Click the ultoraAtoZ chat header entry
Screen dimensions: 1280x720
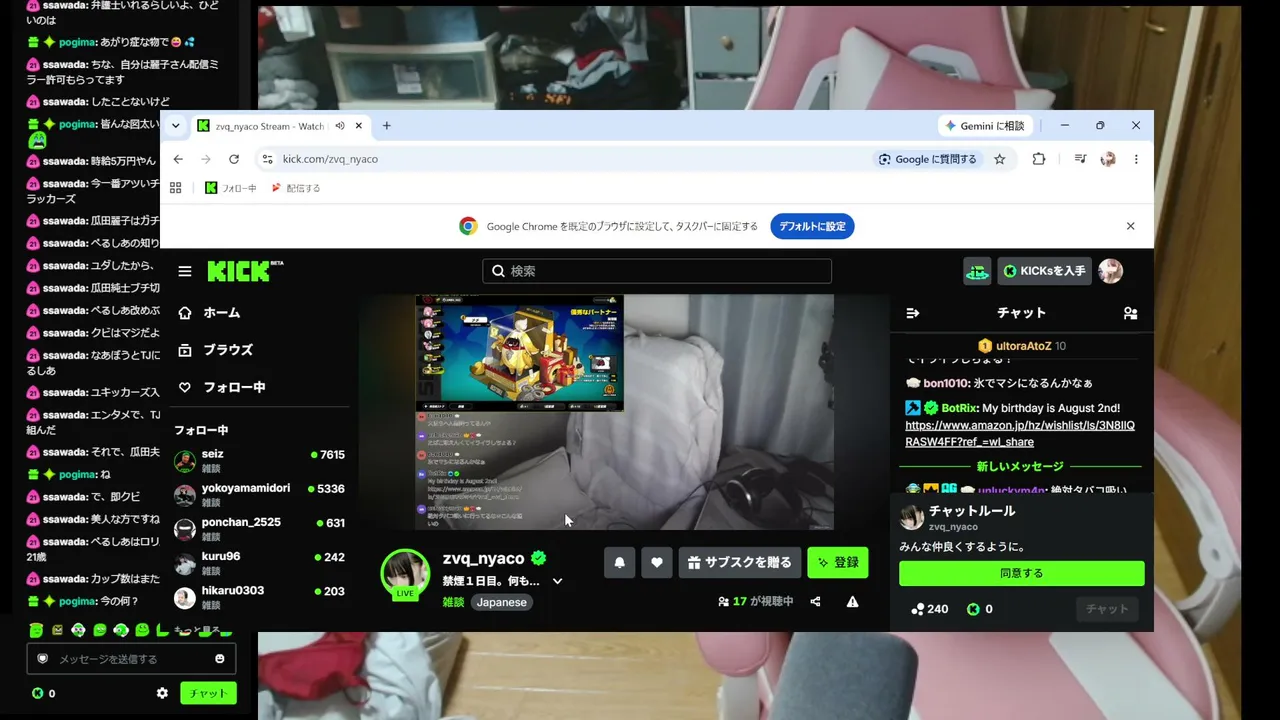tap(1024, 346)
